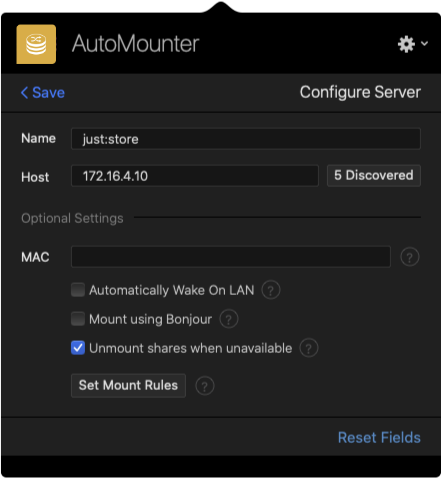This screenshot has width=442, height=478.
Task: Click the Reset Fields link
Action: (x=379, y=437)
